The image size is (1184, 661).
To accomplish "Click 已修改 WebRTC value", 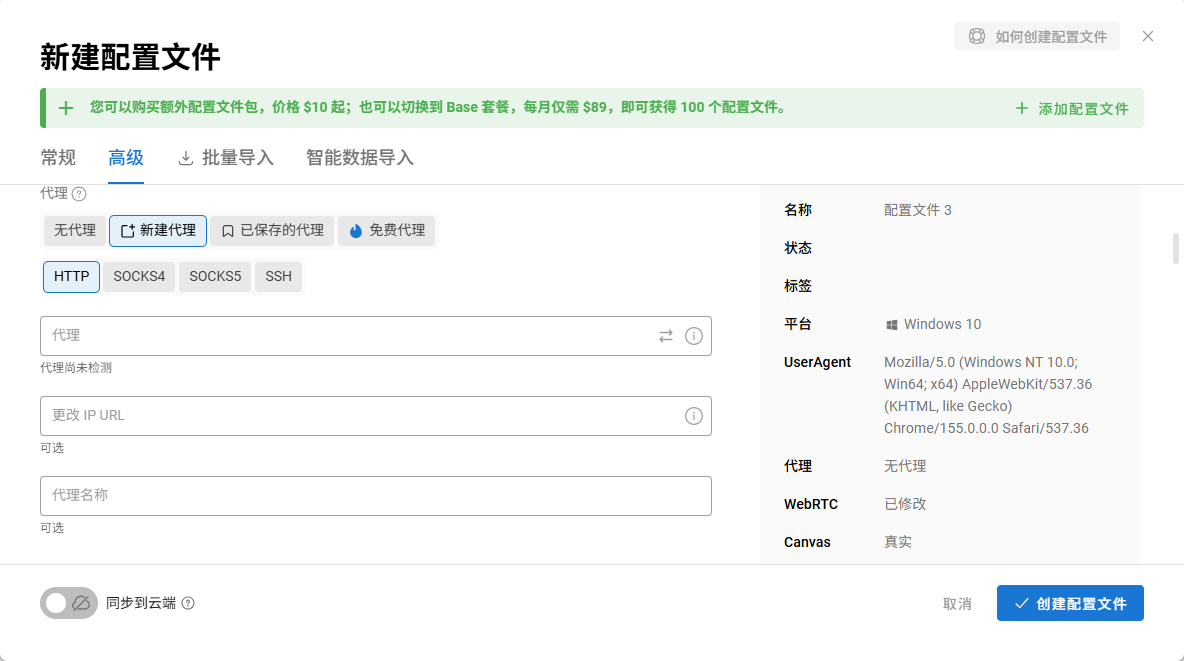I will tap(905, 504).
